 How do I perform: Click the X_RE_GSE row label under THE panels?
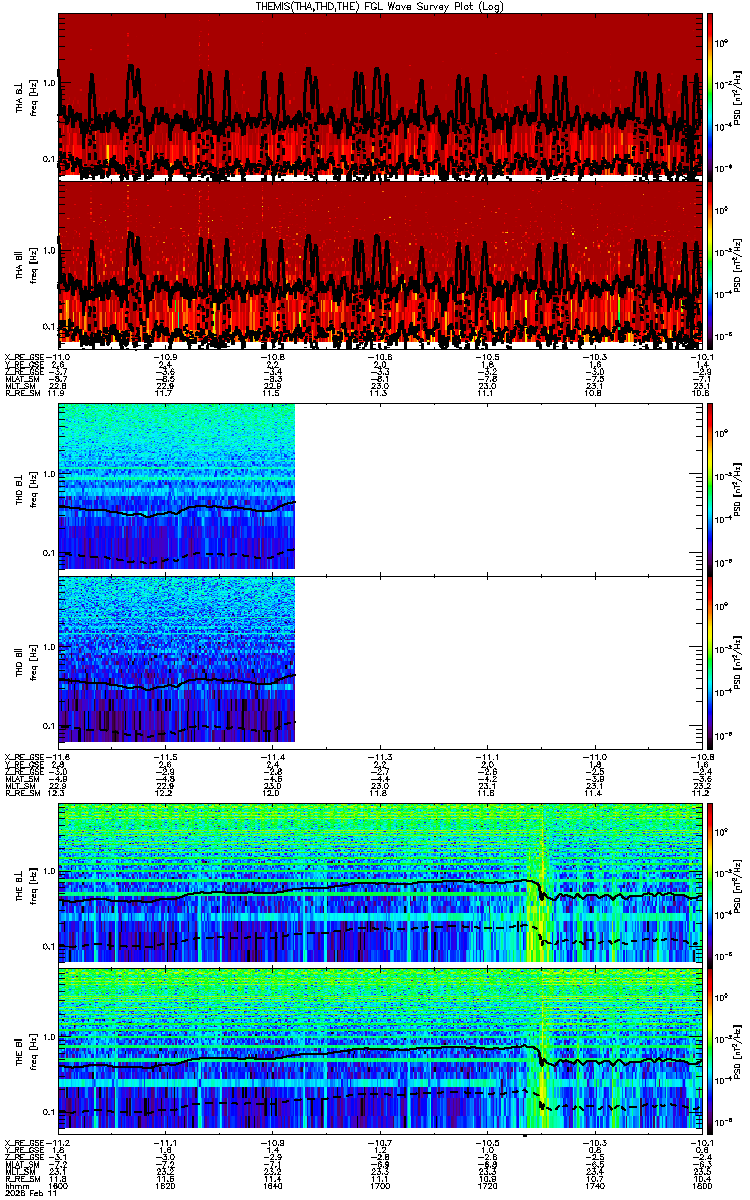tap(24, 1143)
